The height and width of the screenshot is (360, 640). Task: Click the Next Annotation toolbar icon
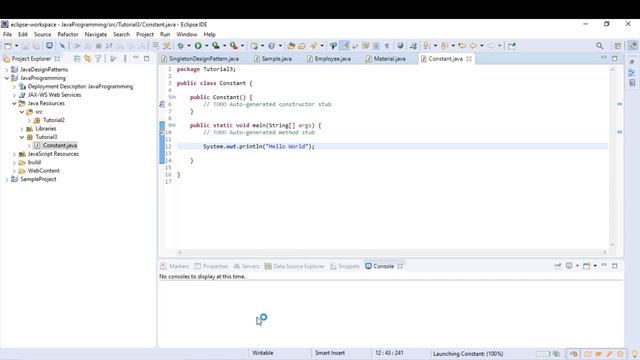427,46
